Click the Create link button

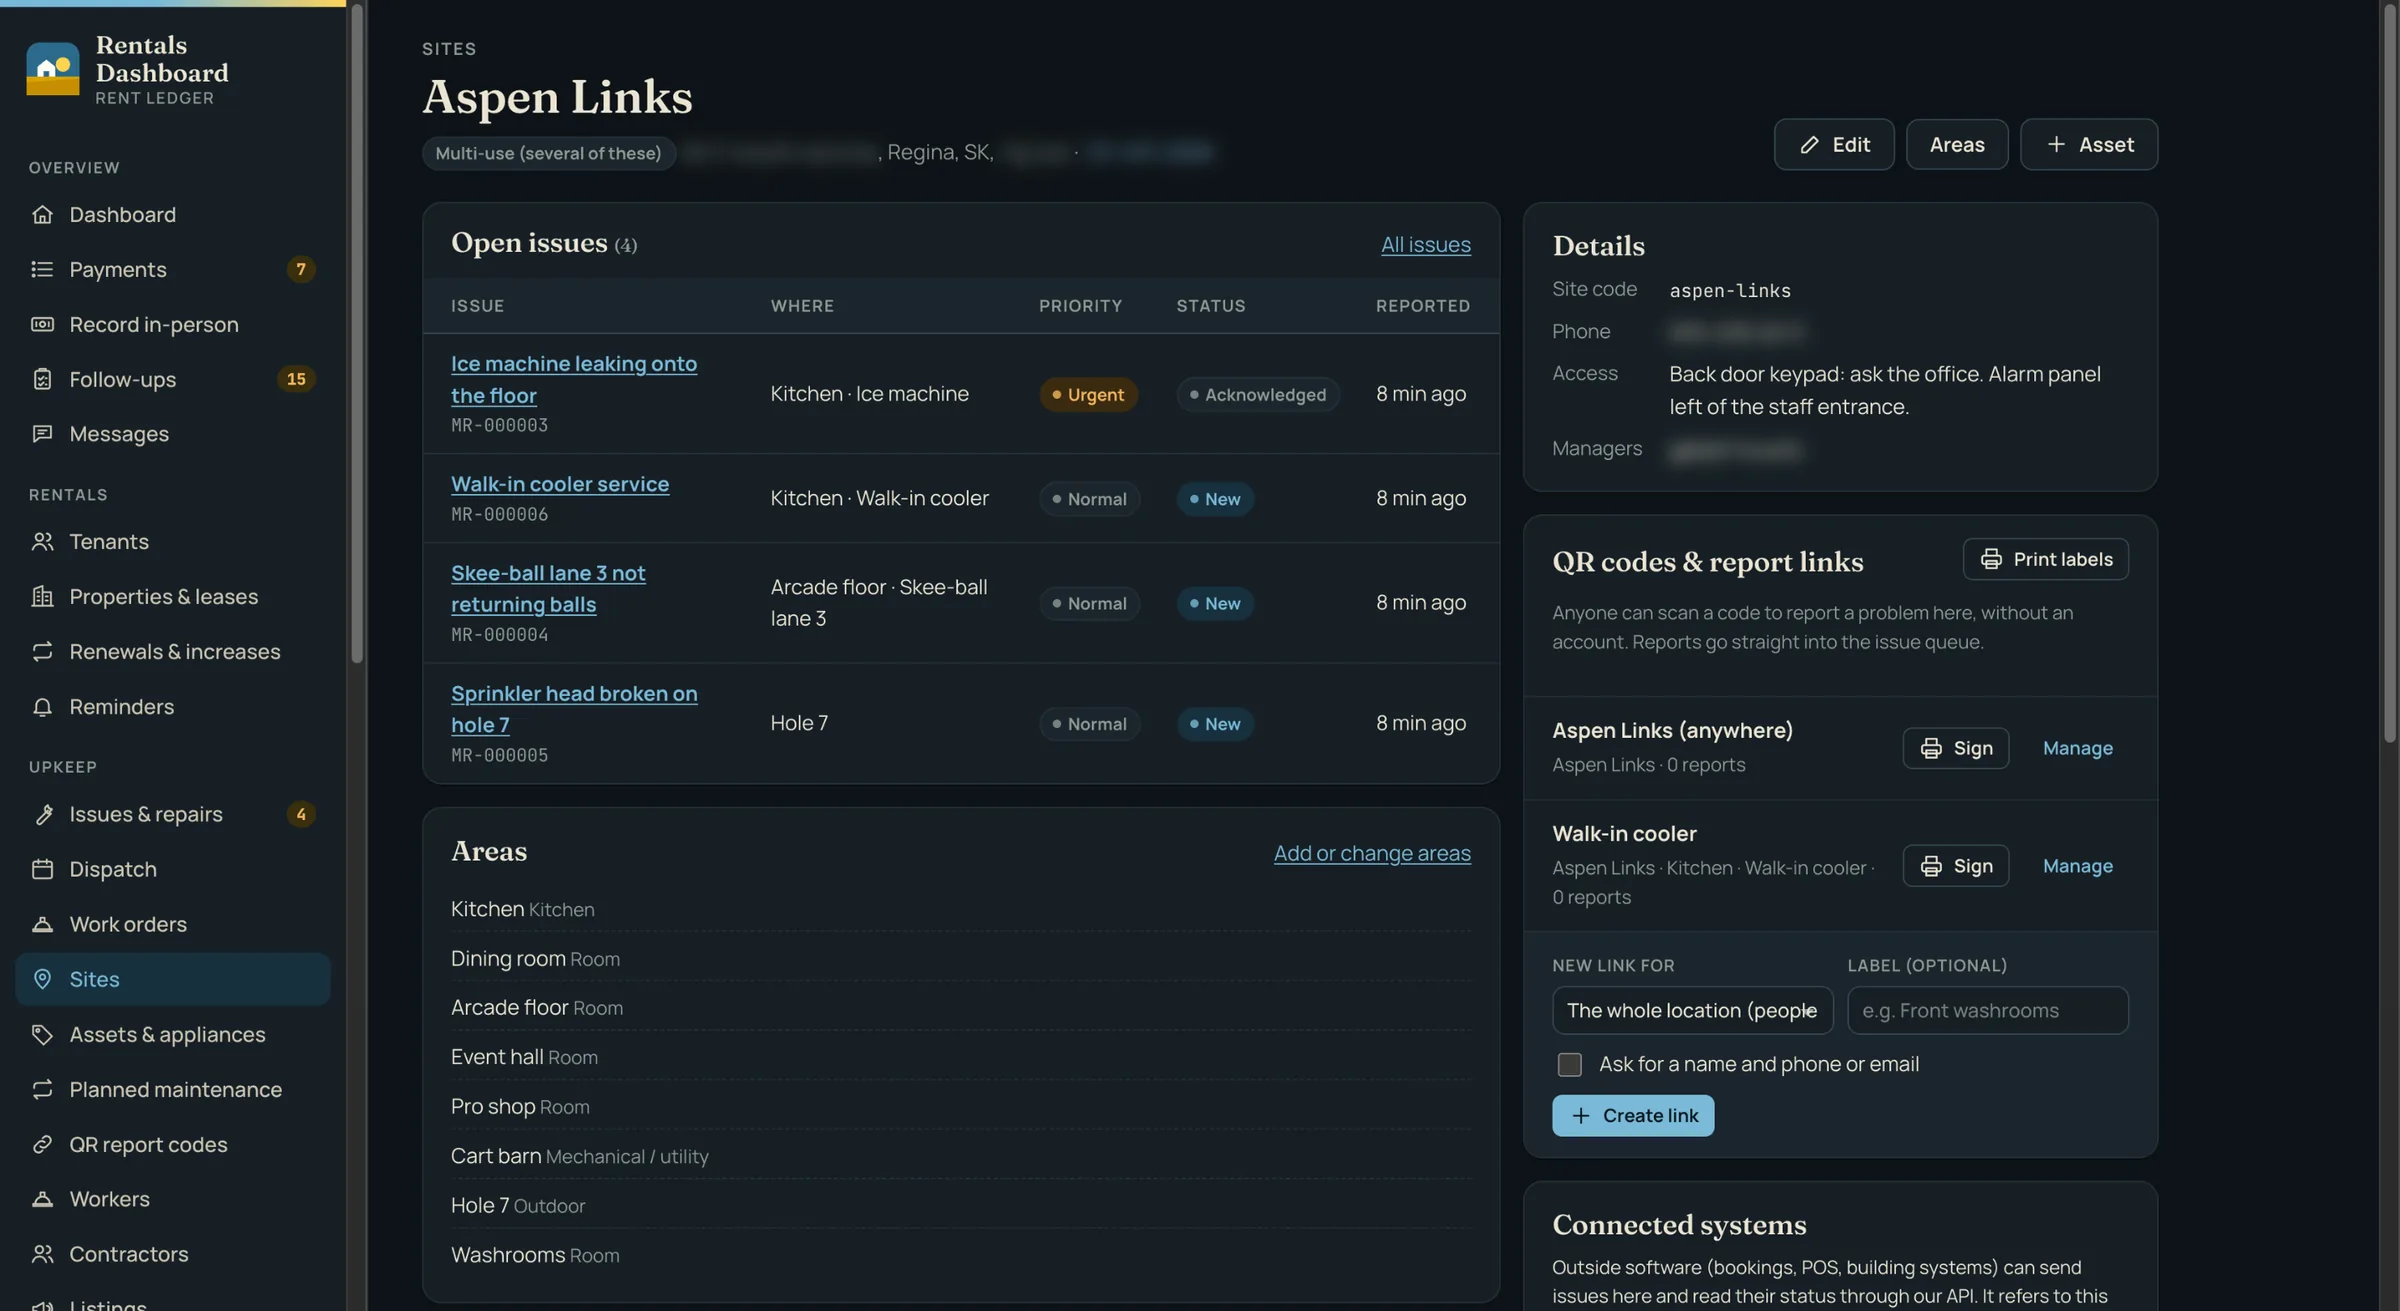[1632, 1115]
